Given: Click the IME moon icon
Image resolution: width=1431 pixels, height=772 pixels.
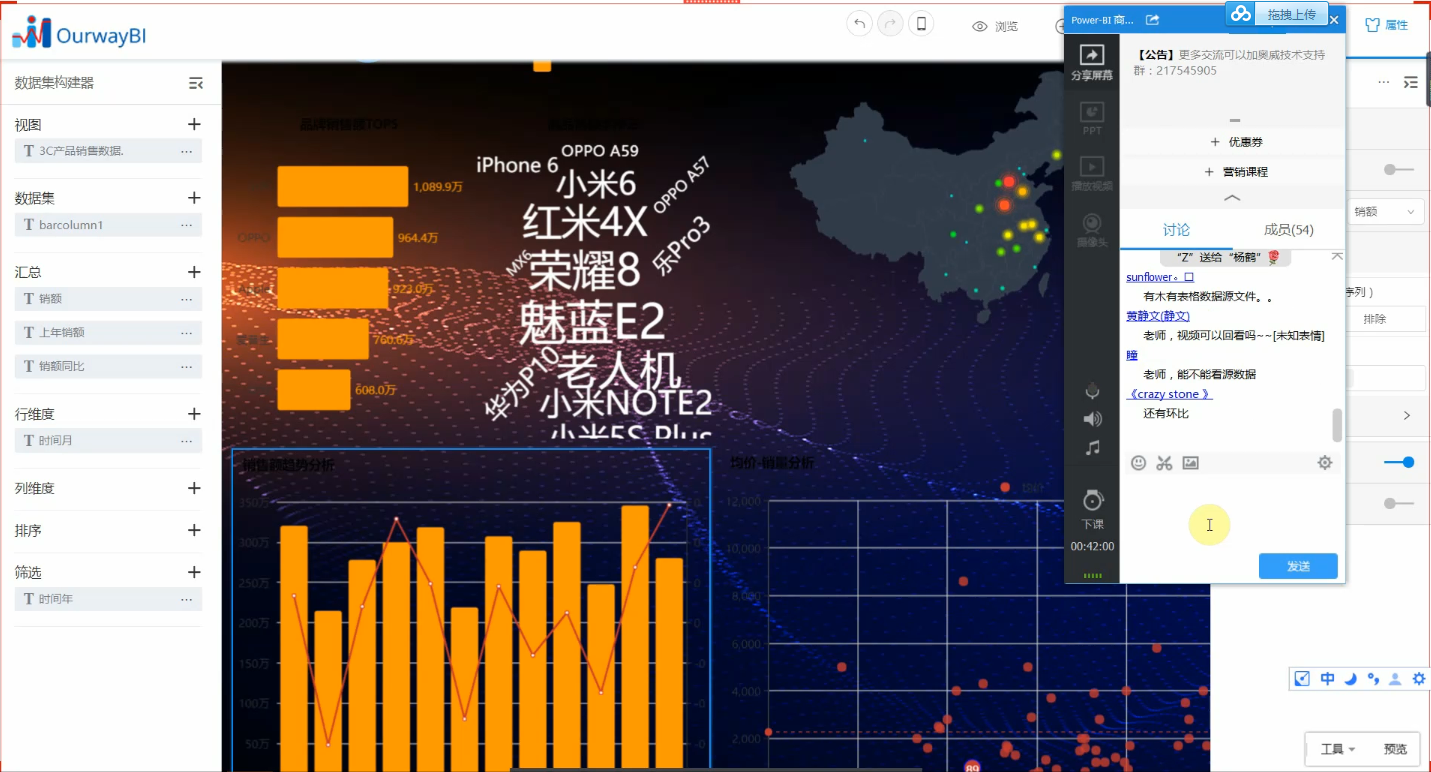Looking at the screenshot, I should [x=1350, y=679].
